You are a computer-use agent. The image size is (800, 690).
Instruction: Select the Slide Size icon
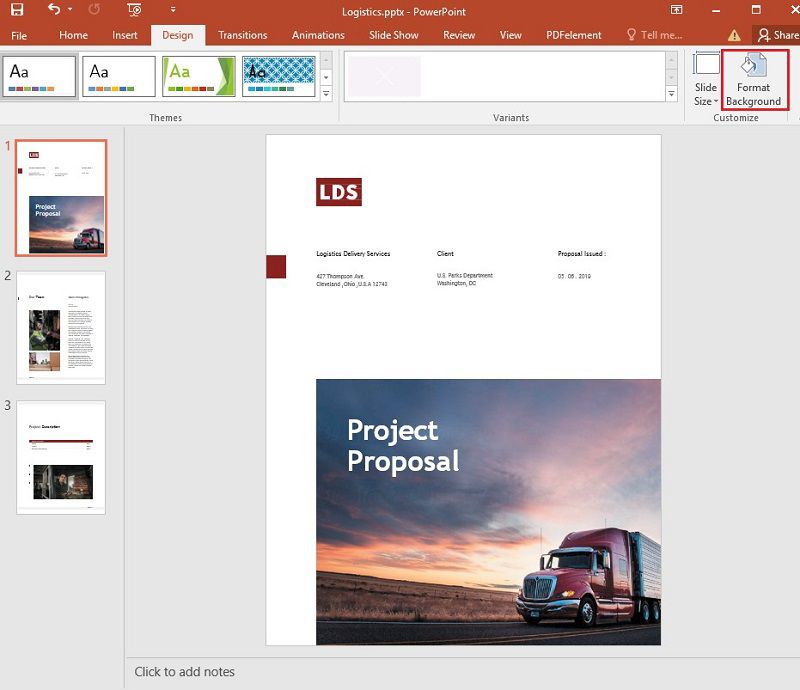707,65
